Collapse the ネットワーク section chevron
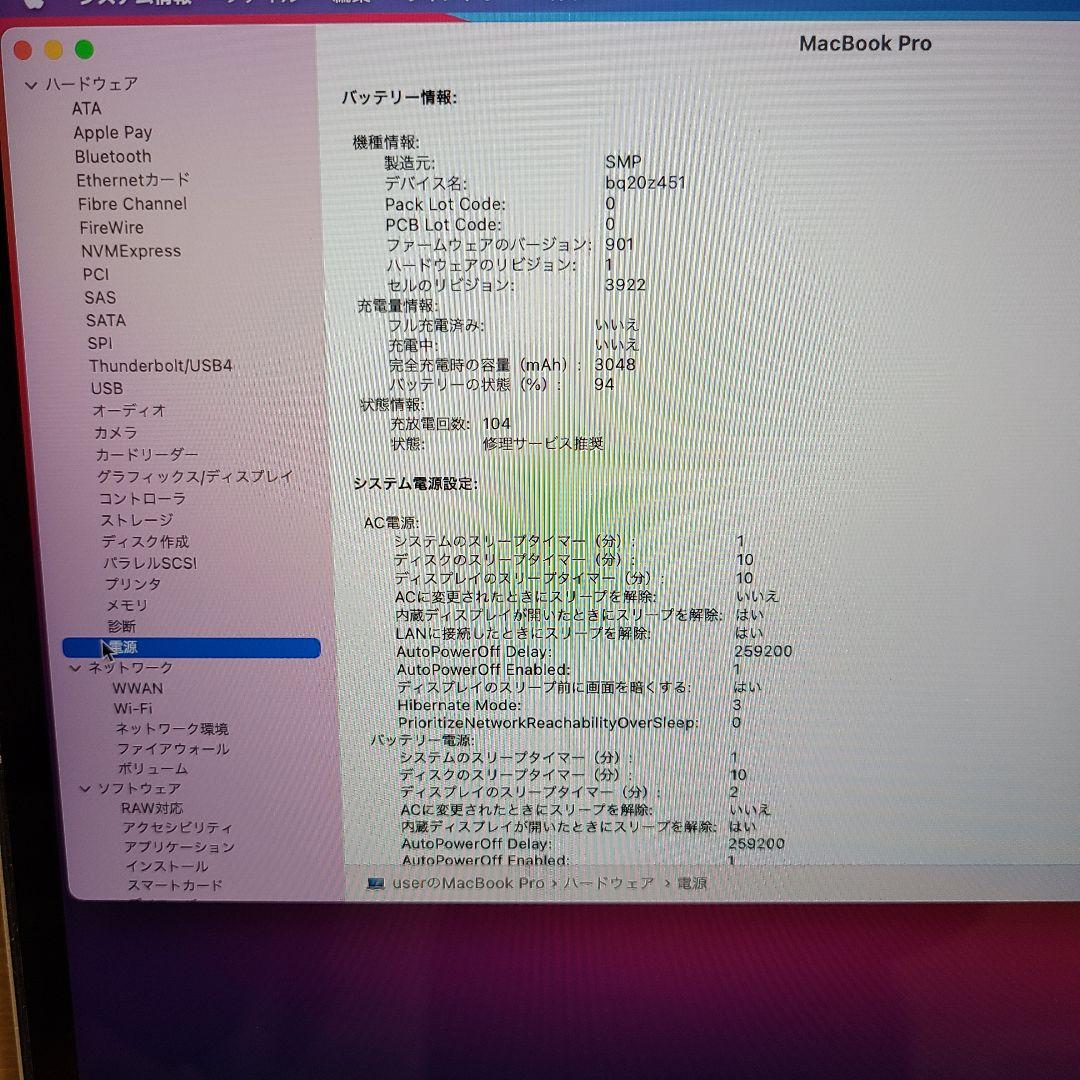The height and width of the screenshot is (1080, 1080). [x=76, y=667]
